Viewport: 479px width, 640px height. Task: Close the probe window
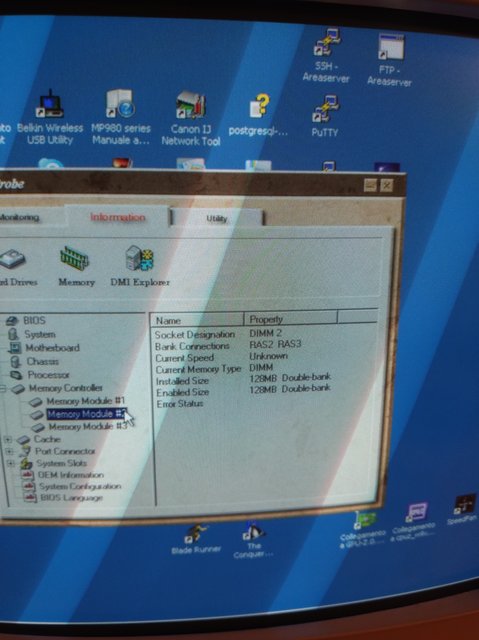(x=387, y=186)
